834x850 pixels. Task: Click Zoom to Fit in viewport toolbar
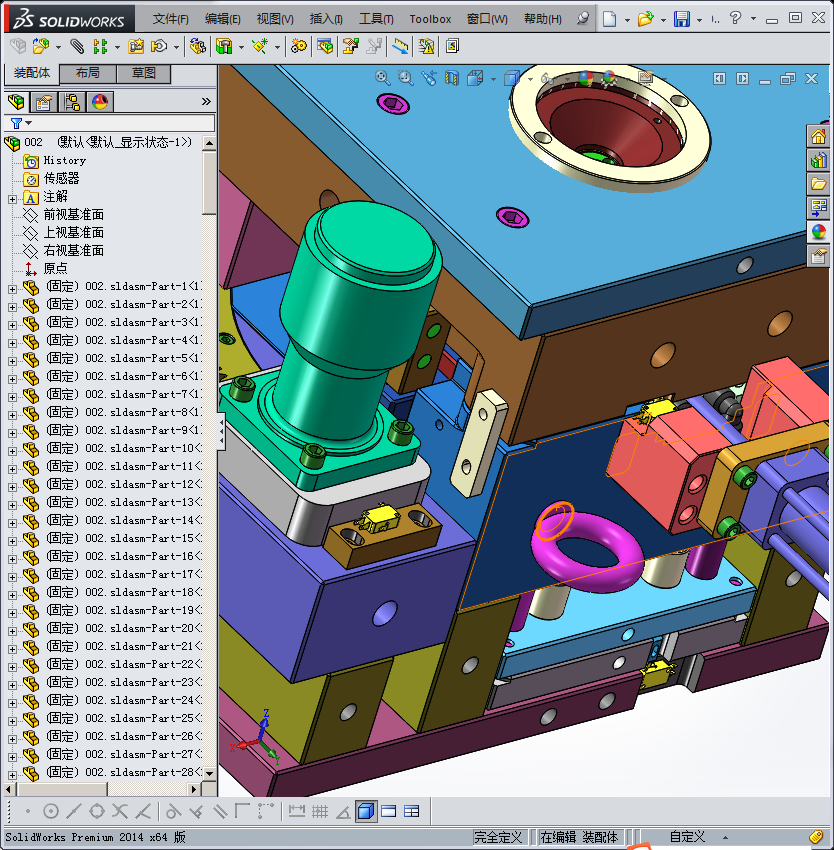[x=383, y=78]
